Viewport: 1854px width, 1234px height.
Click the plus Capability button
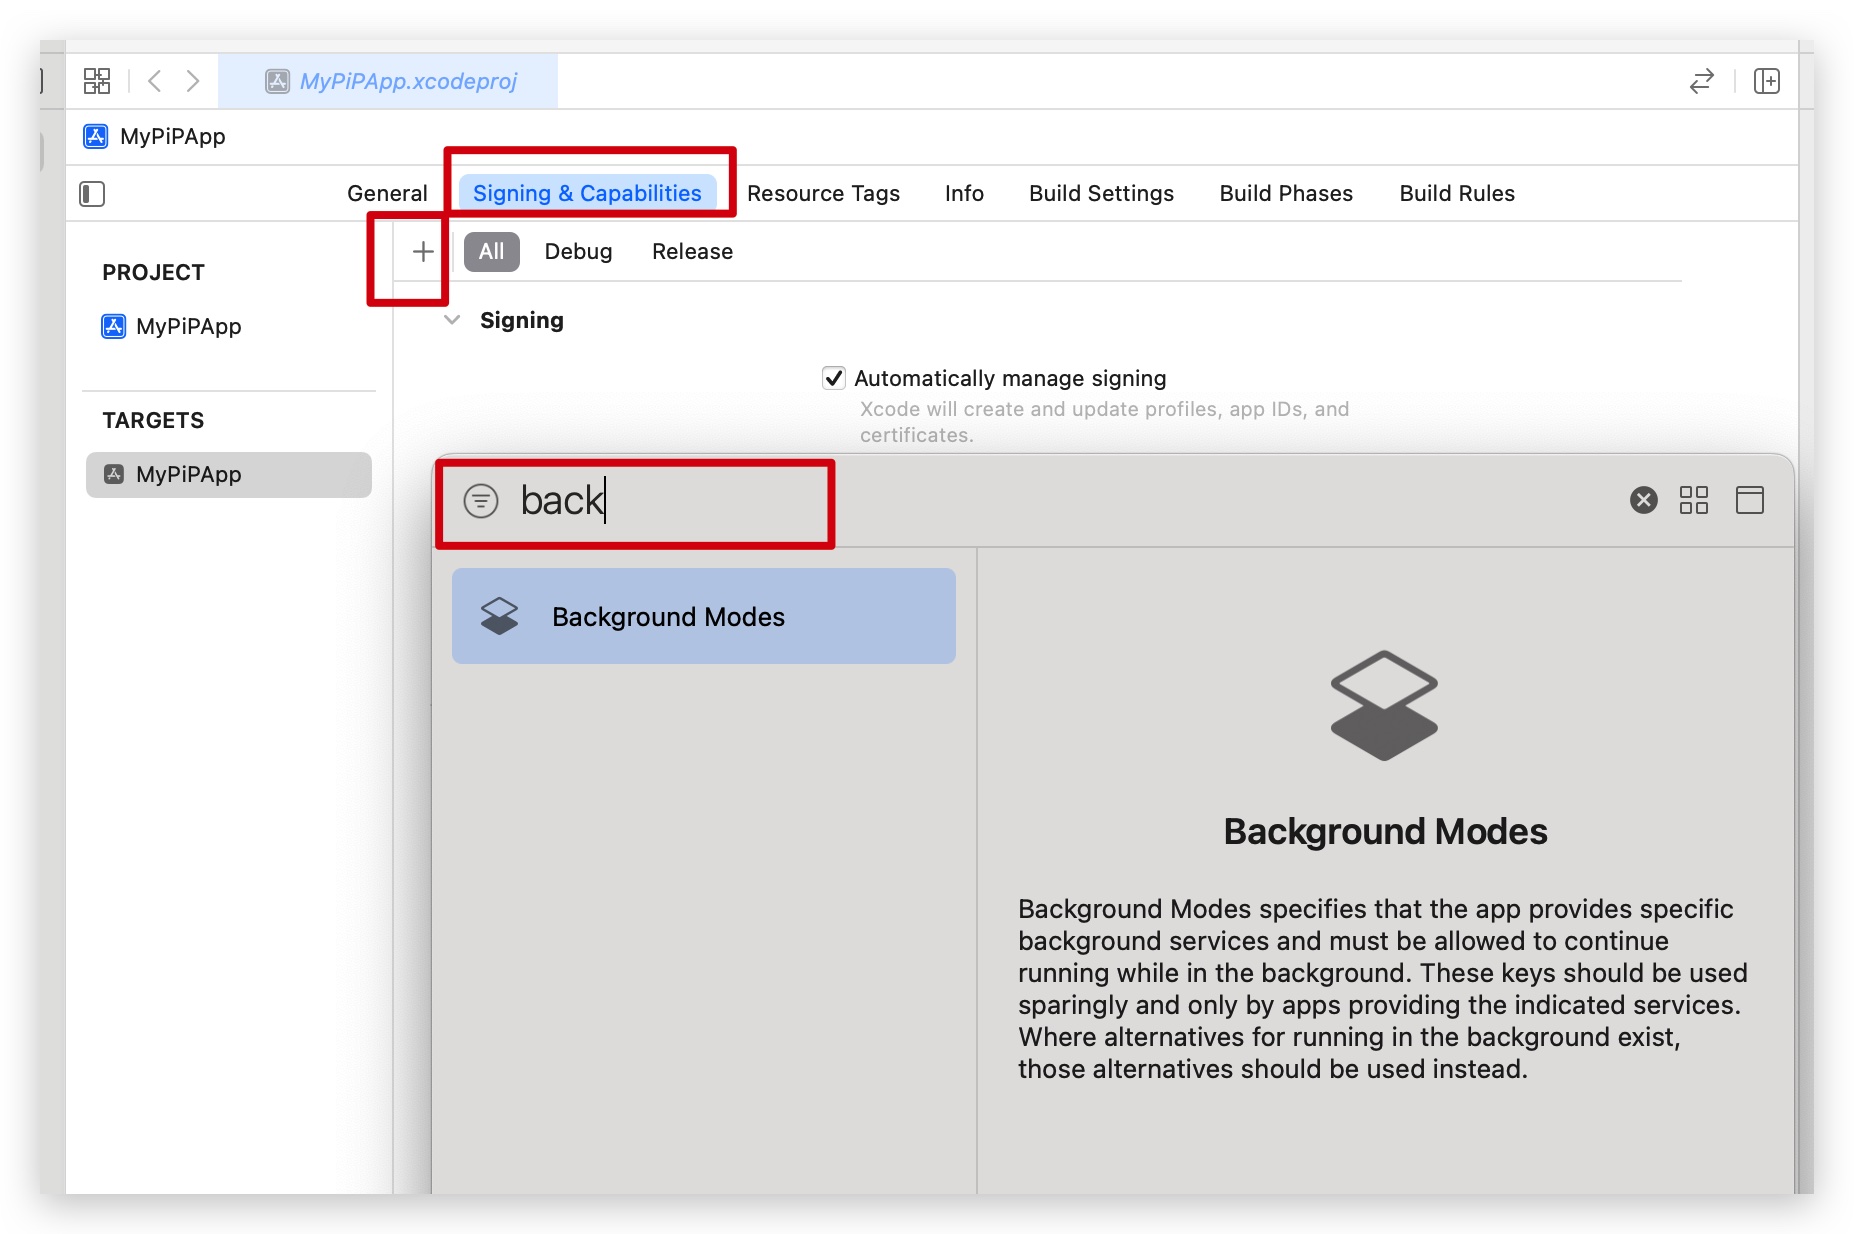[x=423, y=252]
